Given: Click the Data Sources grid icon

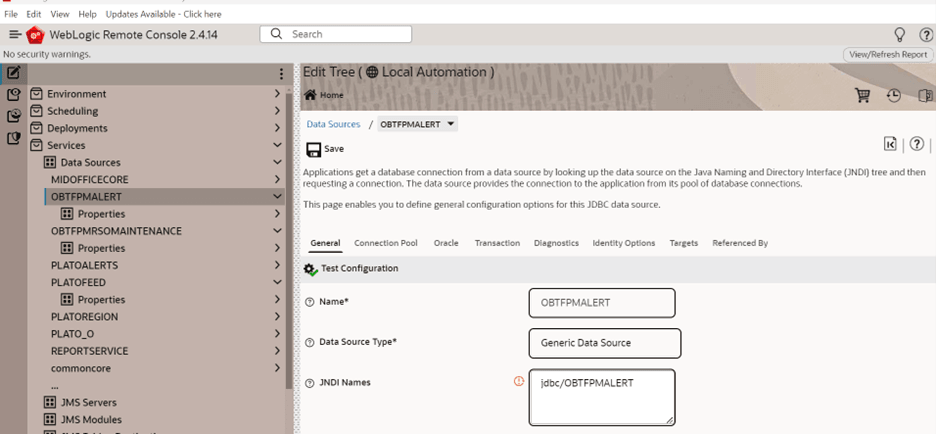Looking at the screenshot, I should (x=50, y=162).
